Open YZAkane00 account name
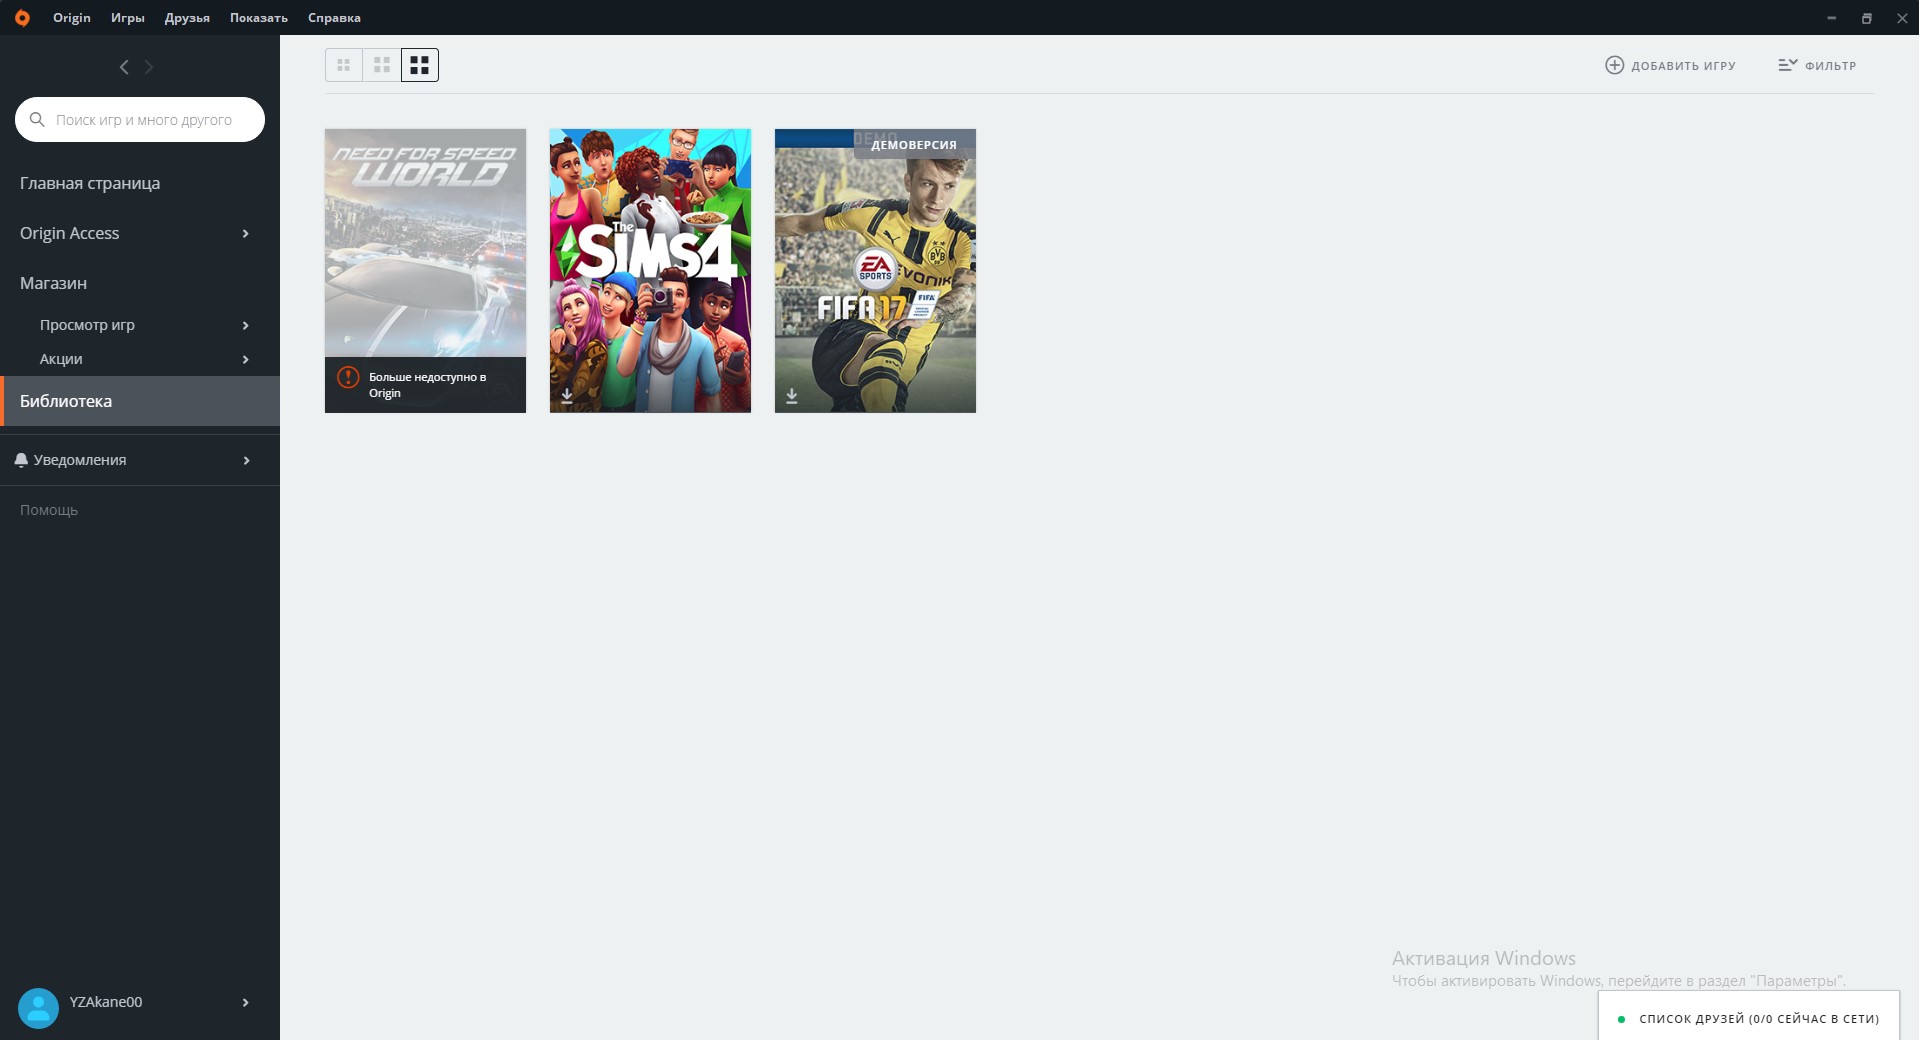Screen dimensions: 1919x1040 [x=105, y=1002]
